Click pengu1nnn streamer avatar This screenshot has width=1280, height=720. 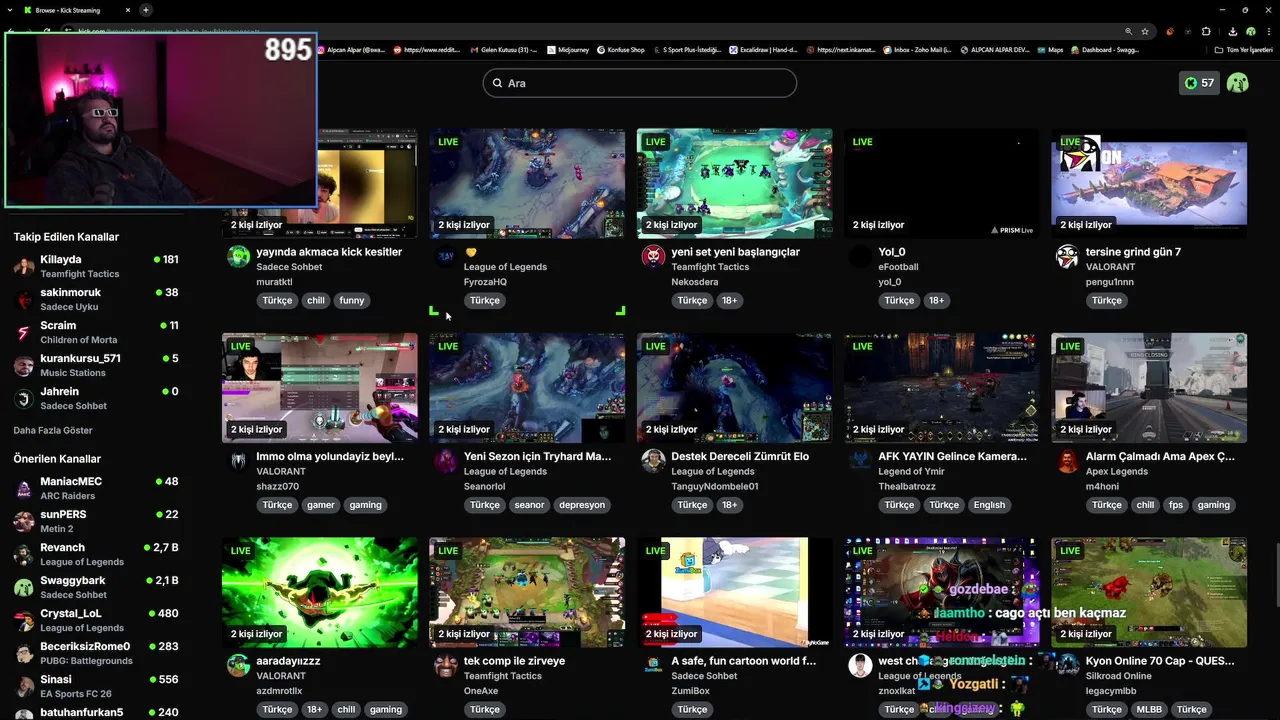(1067, 257)
